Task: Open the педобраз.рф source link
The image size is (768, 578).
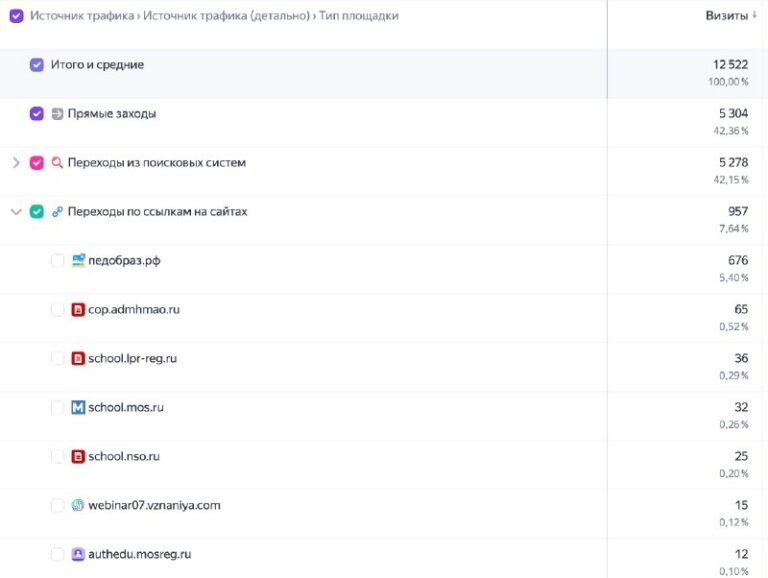Action: pos(124,261)
